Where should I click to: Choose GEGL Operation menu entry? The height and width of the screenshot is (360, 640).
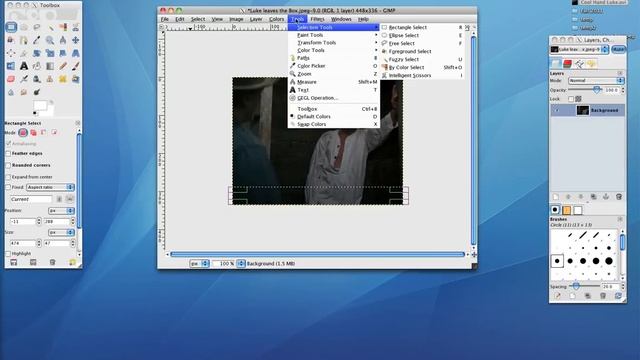333,98
